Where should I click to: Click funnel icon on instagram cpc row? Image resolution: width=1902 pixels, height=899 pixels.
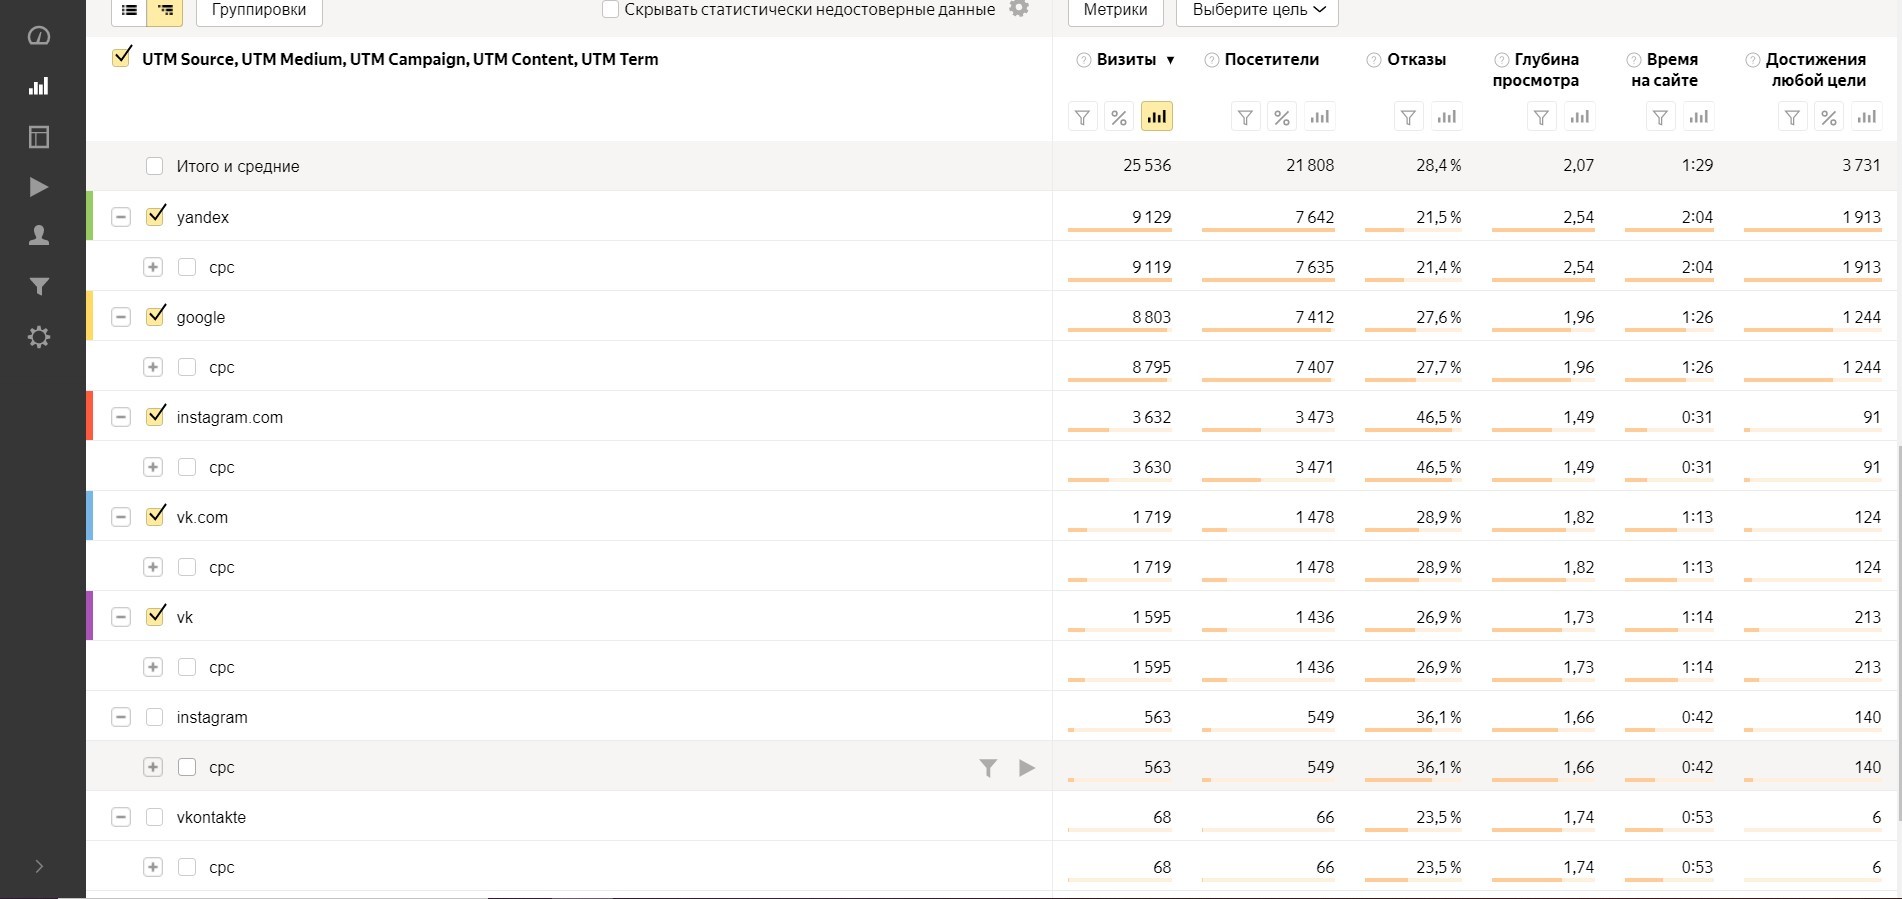[988, 767]
